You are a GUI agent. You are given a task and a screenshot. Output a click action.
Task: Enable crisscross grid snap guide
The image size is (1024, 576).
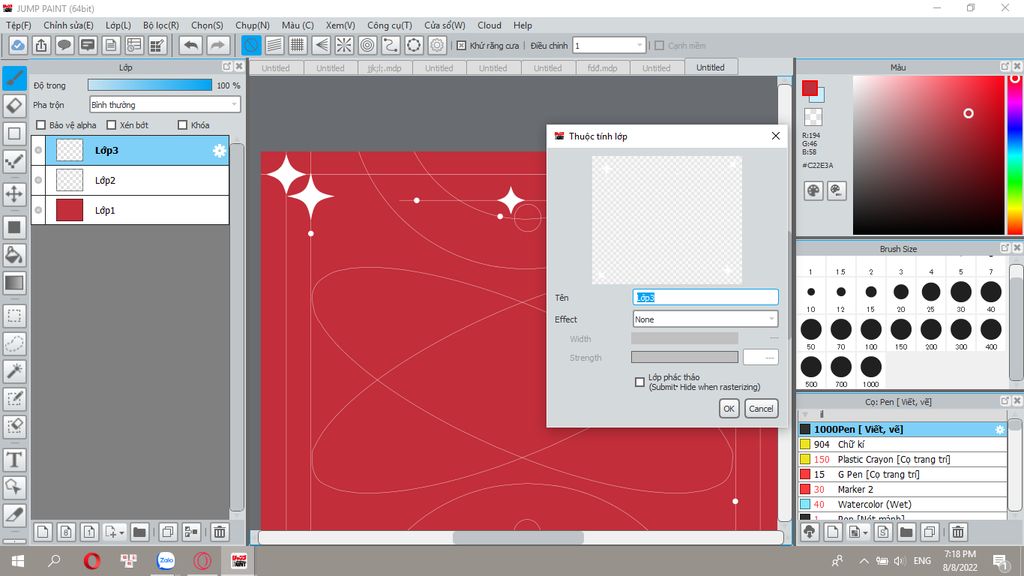click(x=298, y=45)
